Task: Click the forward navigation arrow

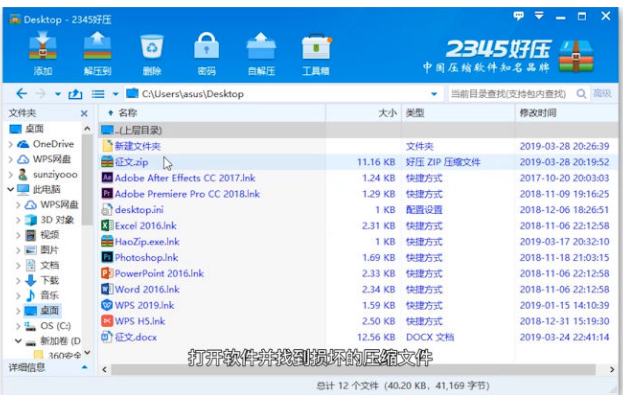Action: tap(40, 94)
